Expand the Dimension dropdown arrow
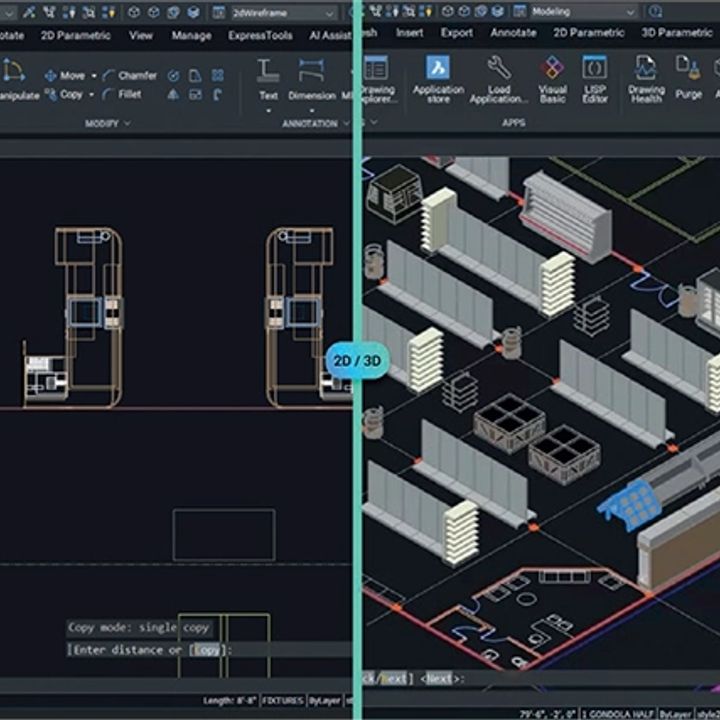Image resolution: width=720 pixels, height=720 pixels. (312, 111)
